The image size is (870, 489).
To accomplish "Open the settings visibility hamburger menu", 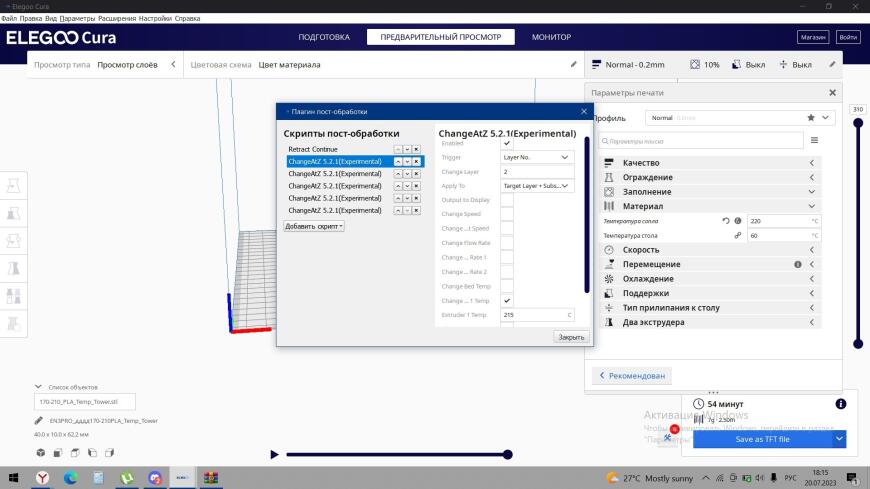I will click(815, 140).
